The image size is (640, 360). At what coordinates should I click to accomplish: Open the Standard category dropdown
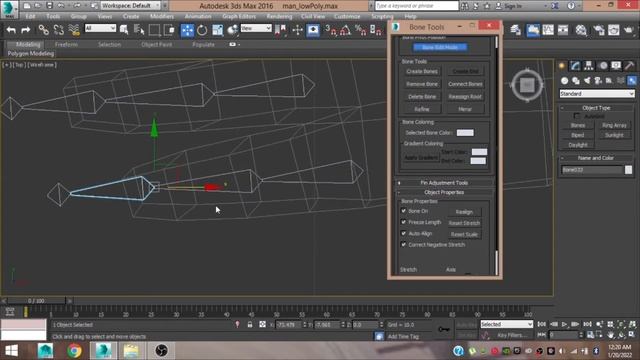tap(597, 94)
